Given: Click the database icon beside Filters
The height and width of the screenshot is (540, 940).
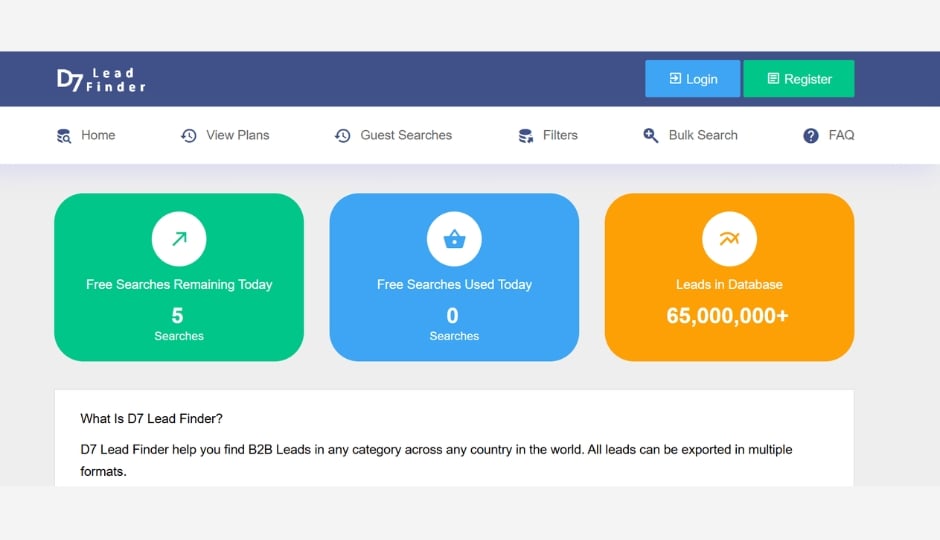Looking at the screenshot, I should click(526, 135).
